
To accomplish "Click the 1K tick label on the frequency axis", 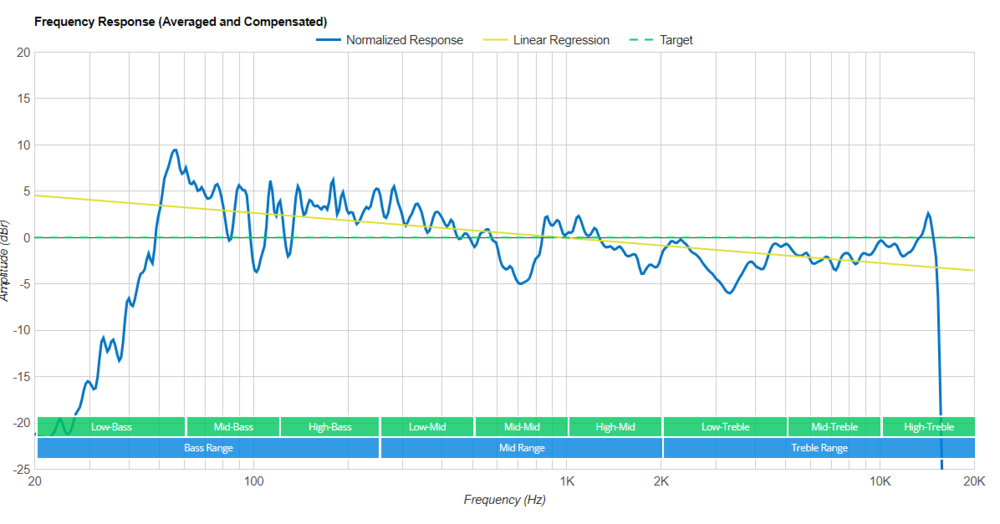I will pos(567,479).
